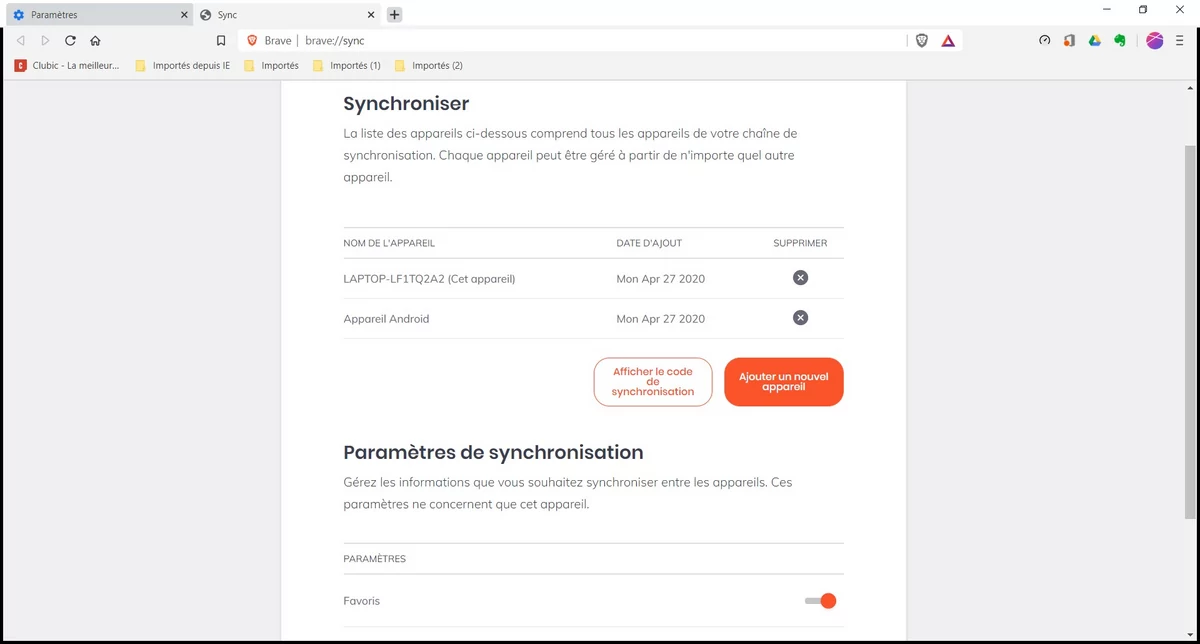Open a new tab with plus button

coord(394,15)
